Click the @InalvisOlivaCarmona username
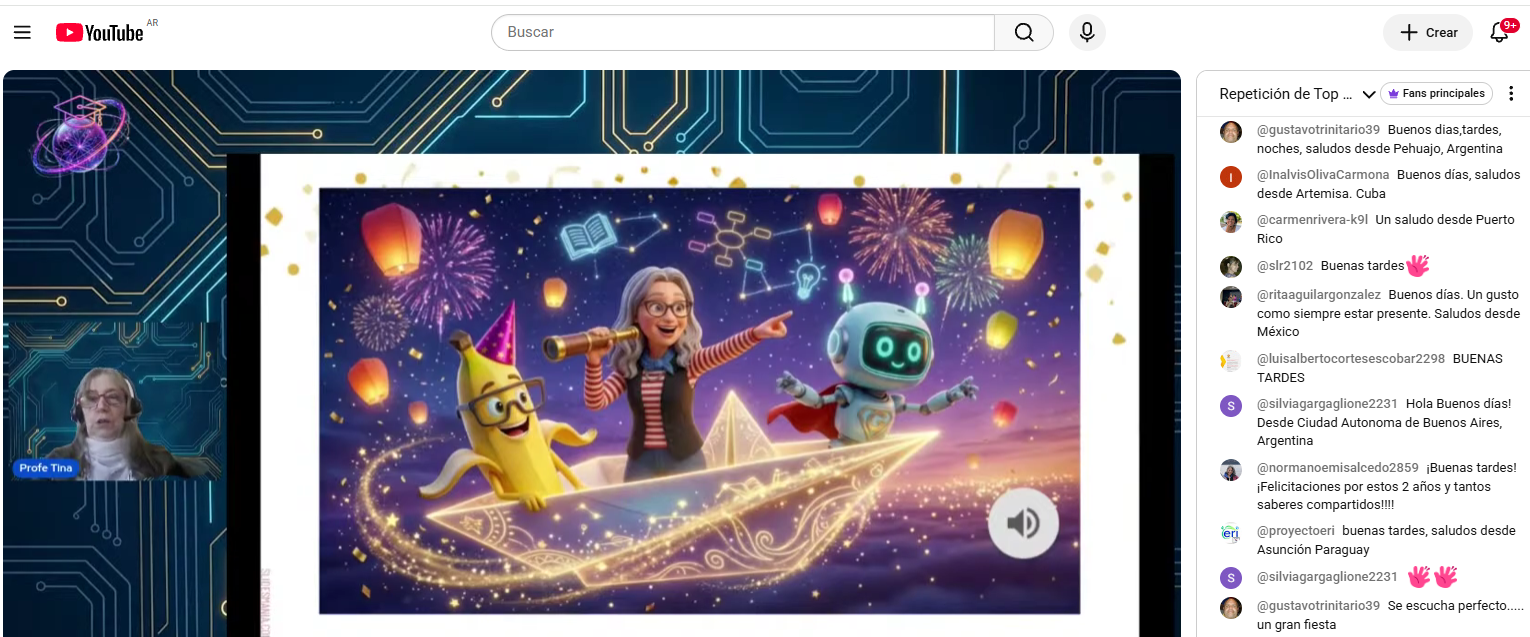The height and width of the screenshot is (637, 1530). [1323, 175]
